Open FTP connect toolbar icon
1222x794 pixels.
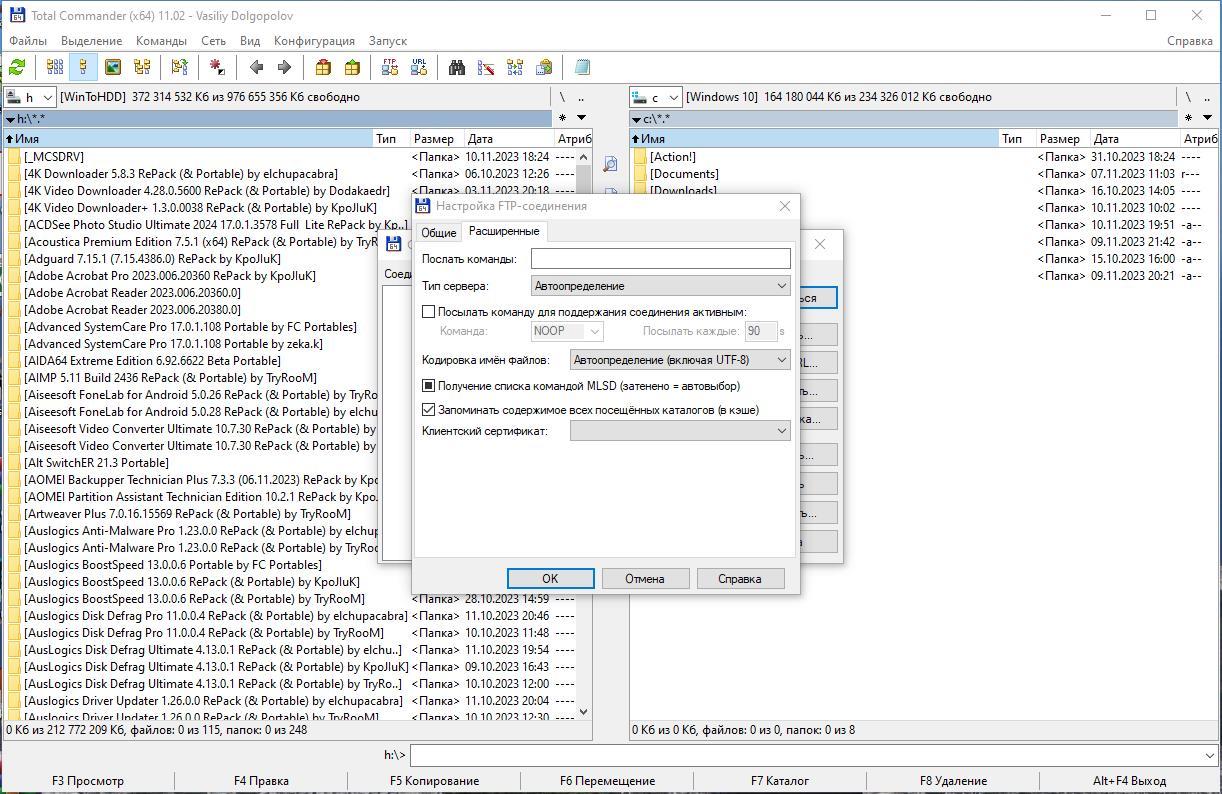tap(390, 67)
